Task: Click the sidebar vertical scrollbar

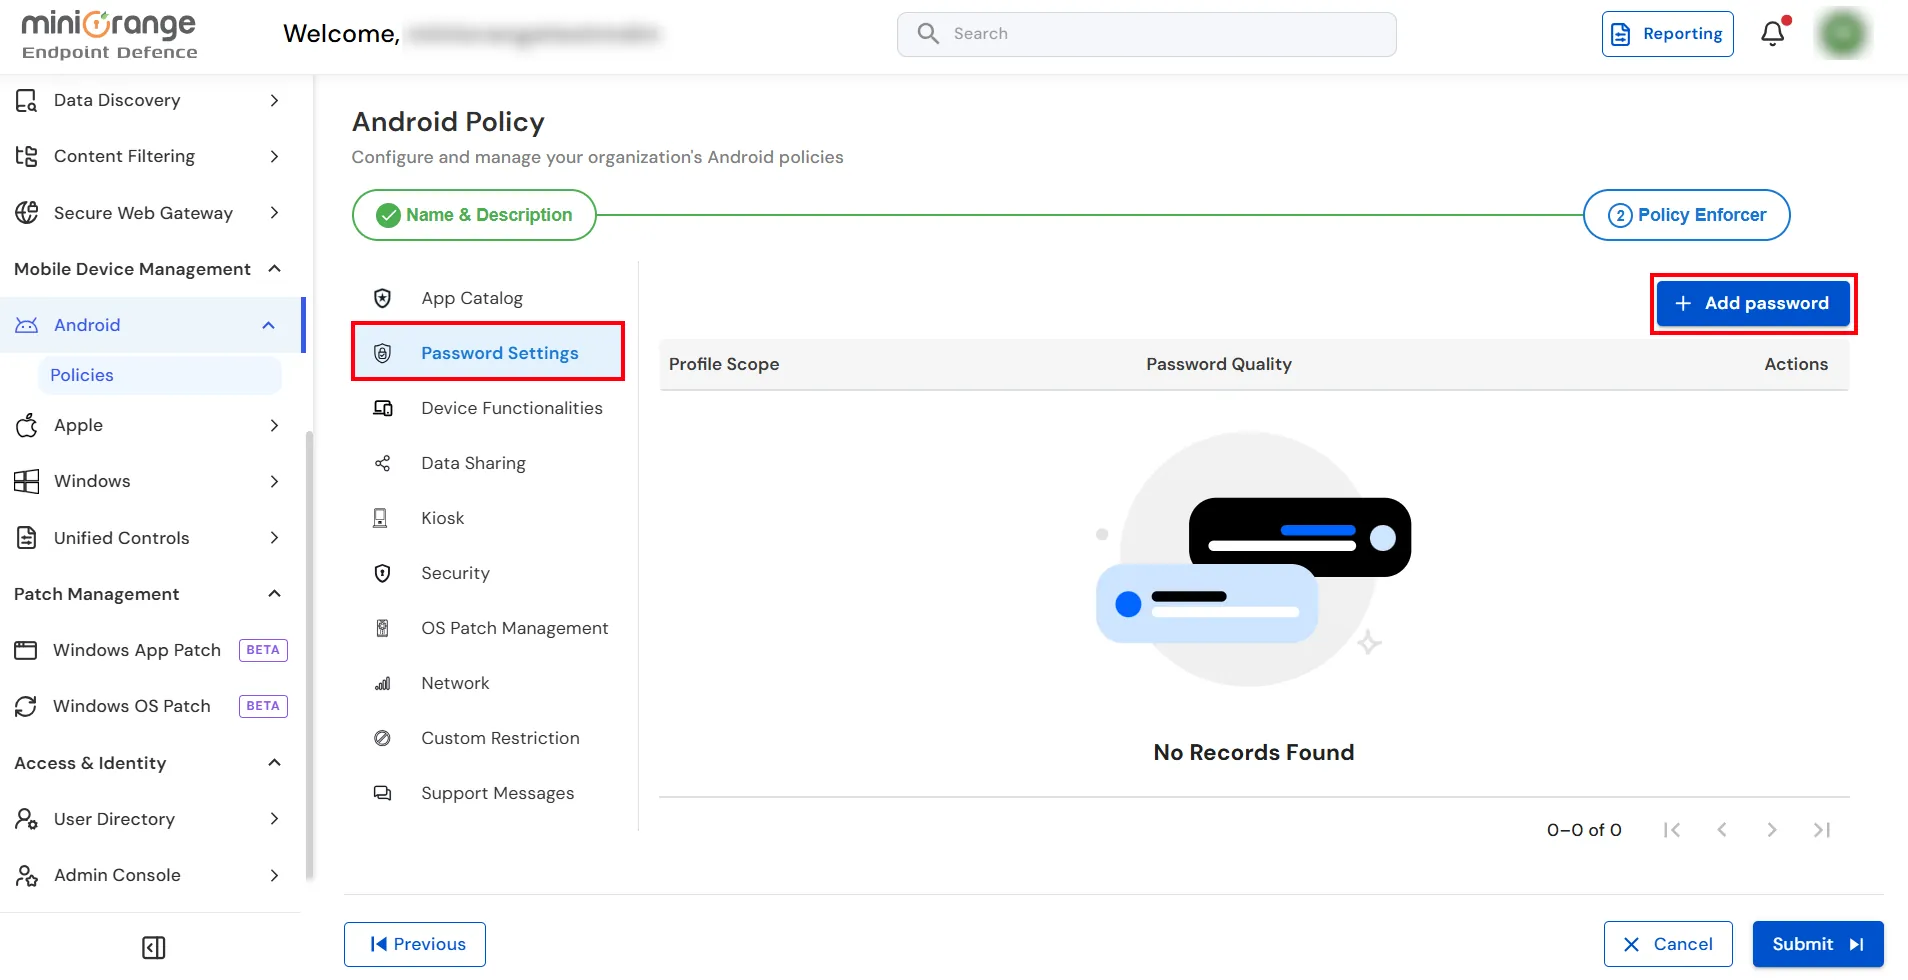Action: [x=309, y=655]
